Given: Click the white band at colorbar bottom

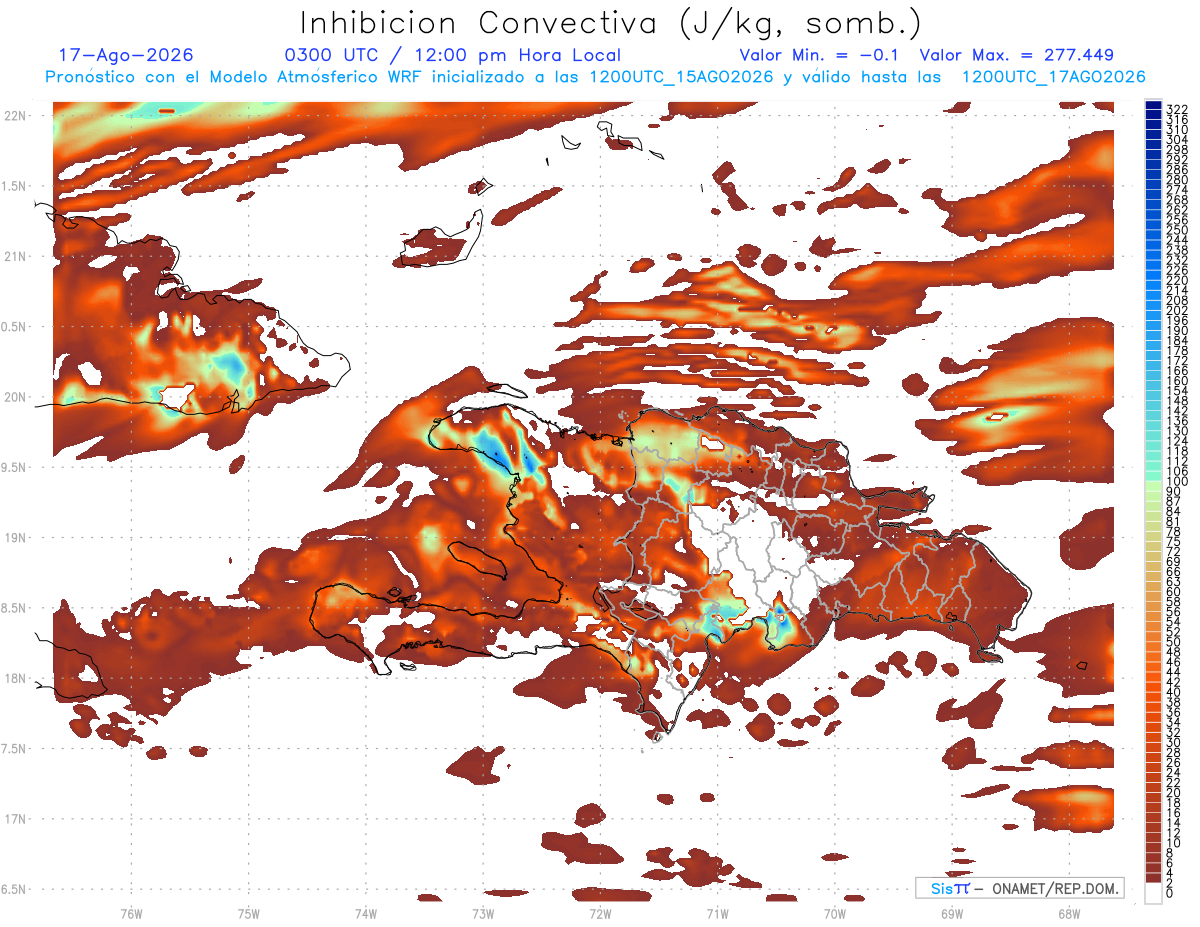Looking at the screenshot, I should (1154, 892).
